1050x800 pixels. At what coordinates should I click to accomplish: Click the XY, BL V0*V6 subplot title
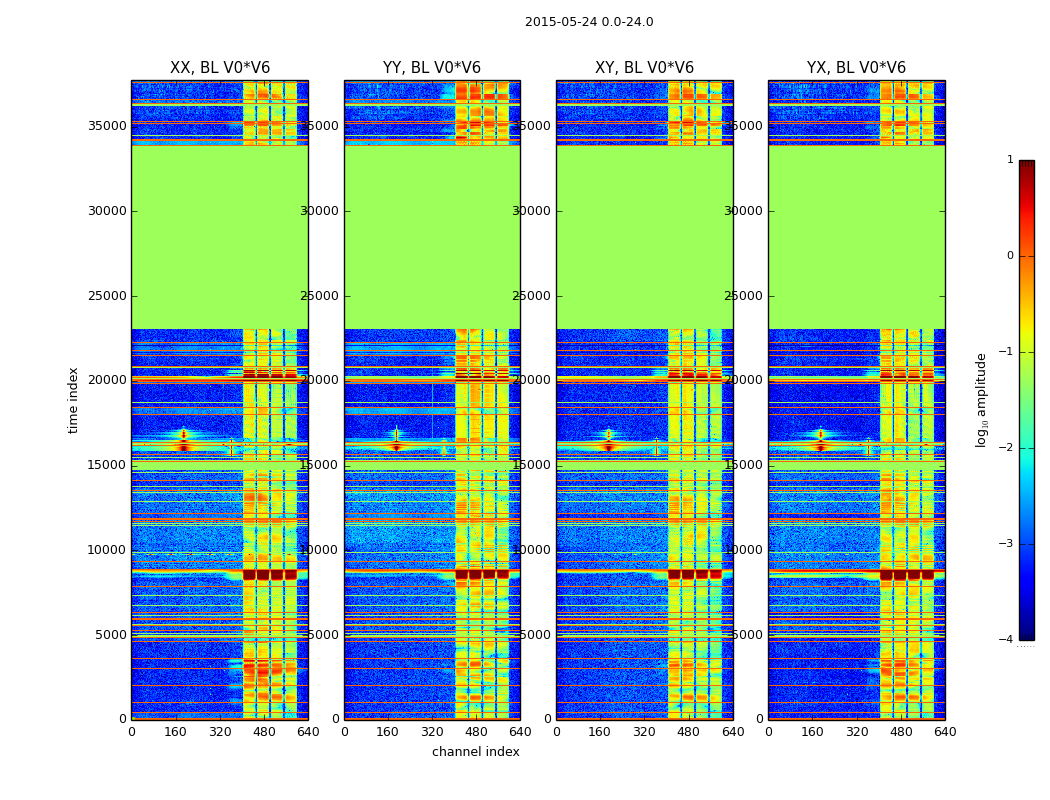click(644, 68)
